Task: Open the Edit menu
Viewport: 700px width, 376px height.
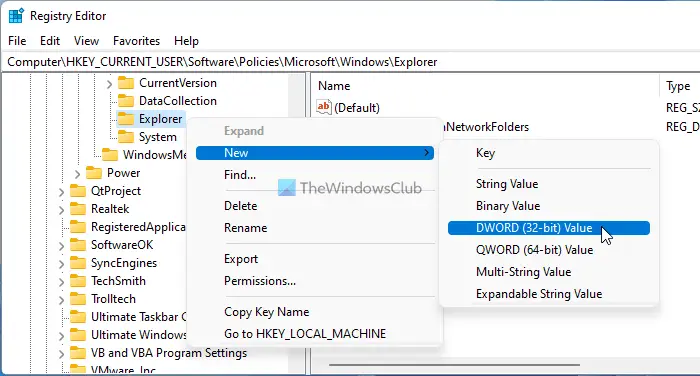Action: [50, 41]
